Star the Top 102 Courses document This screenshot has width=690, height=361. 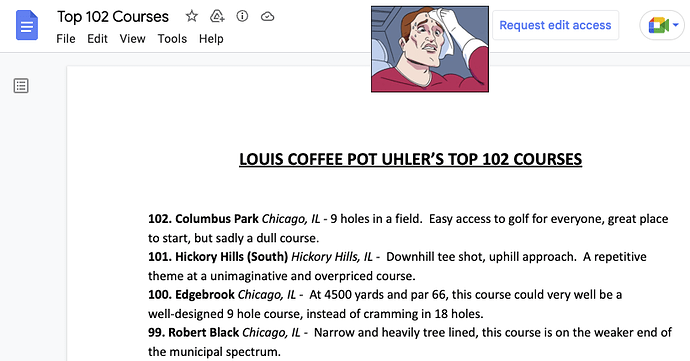pyautogui.click(x=191, y=16)
